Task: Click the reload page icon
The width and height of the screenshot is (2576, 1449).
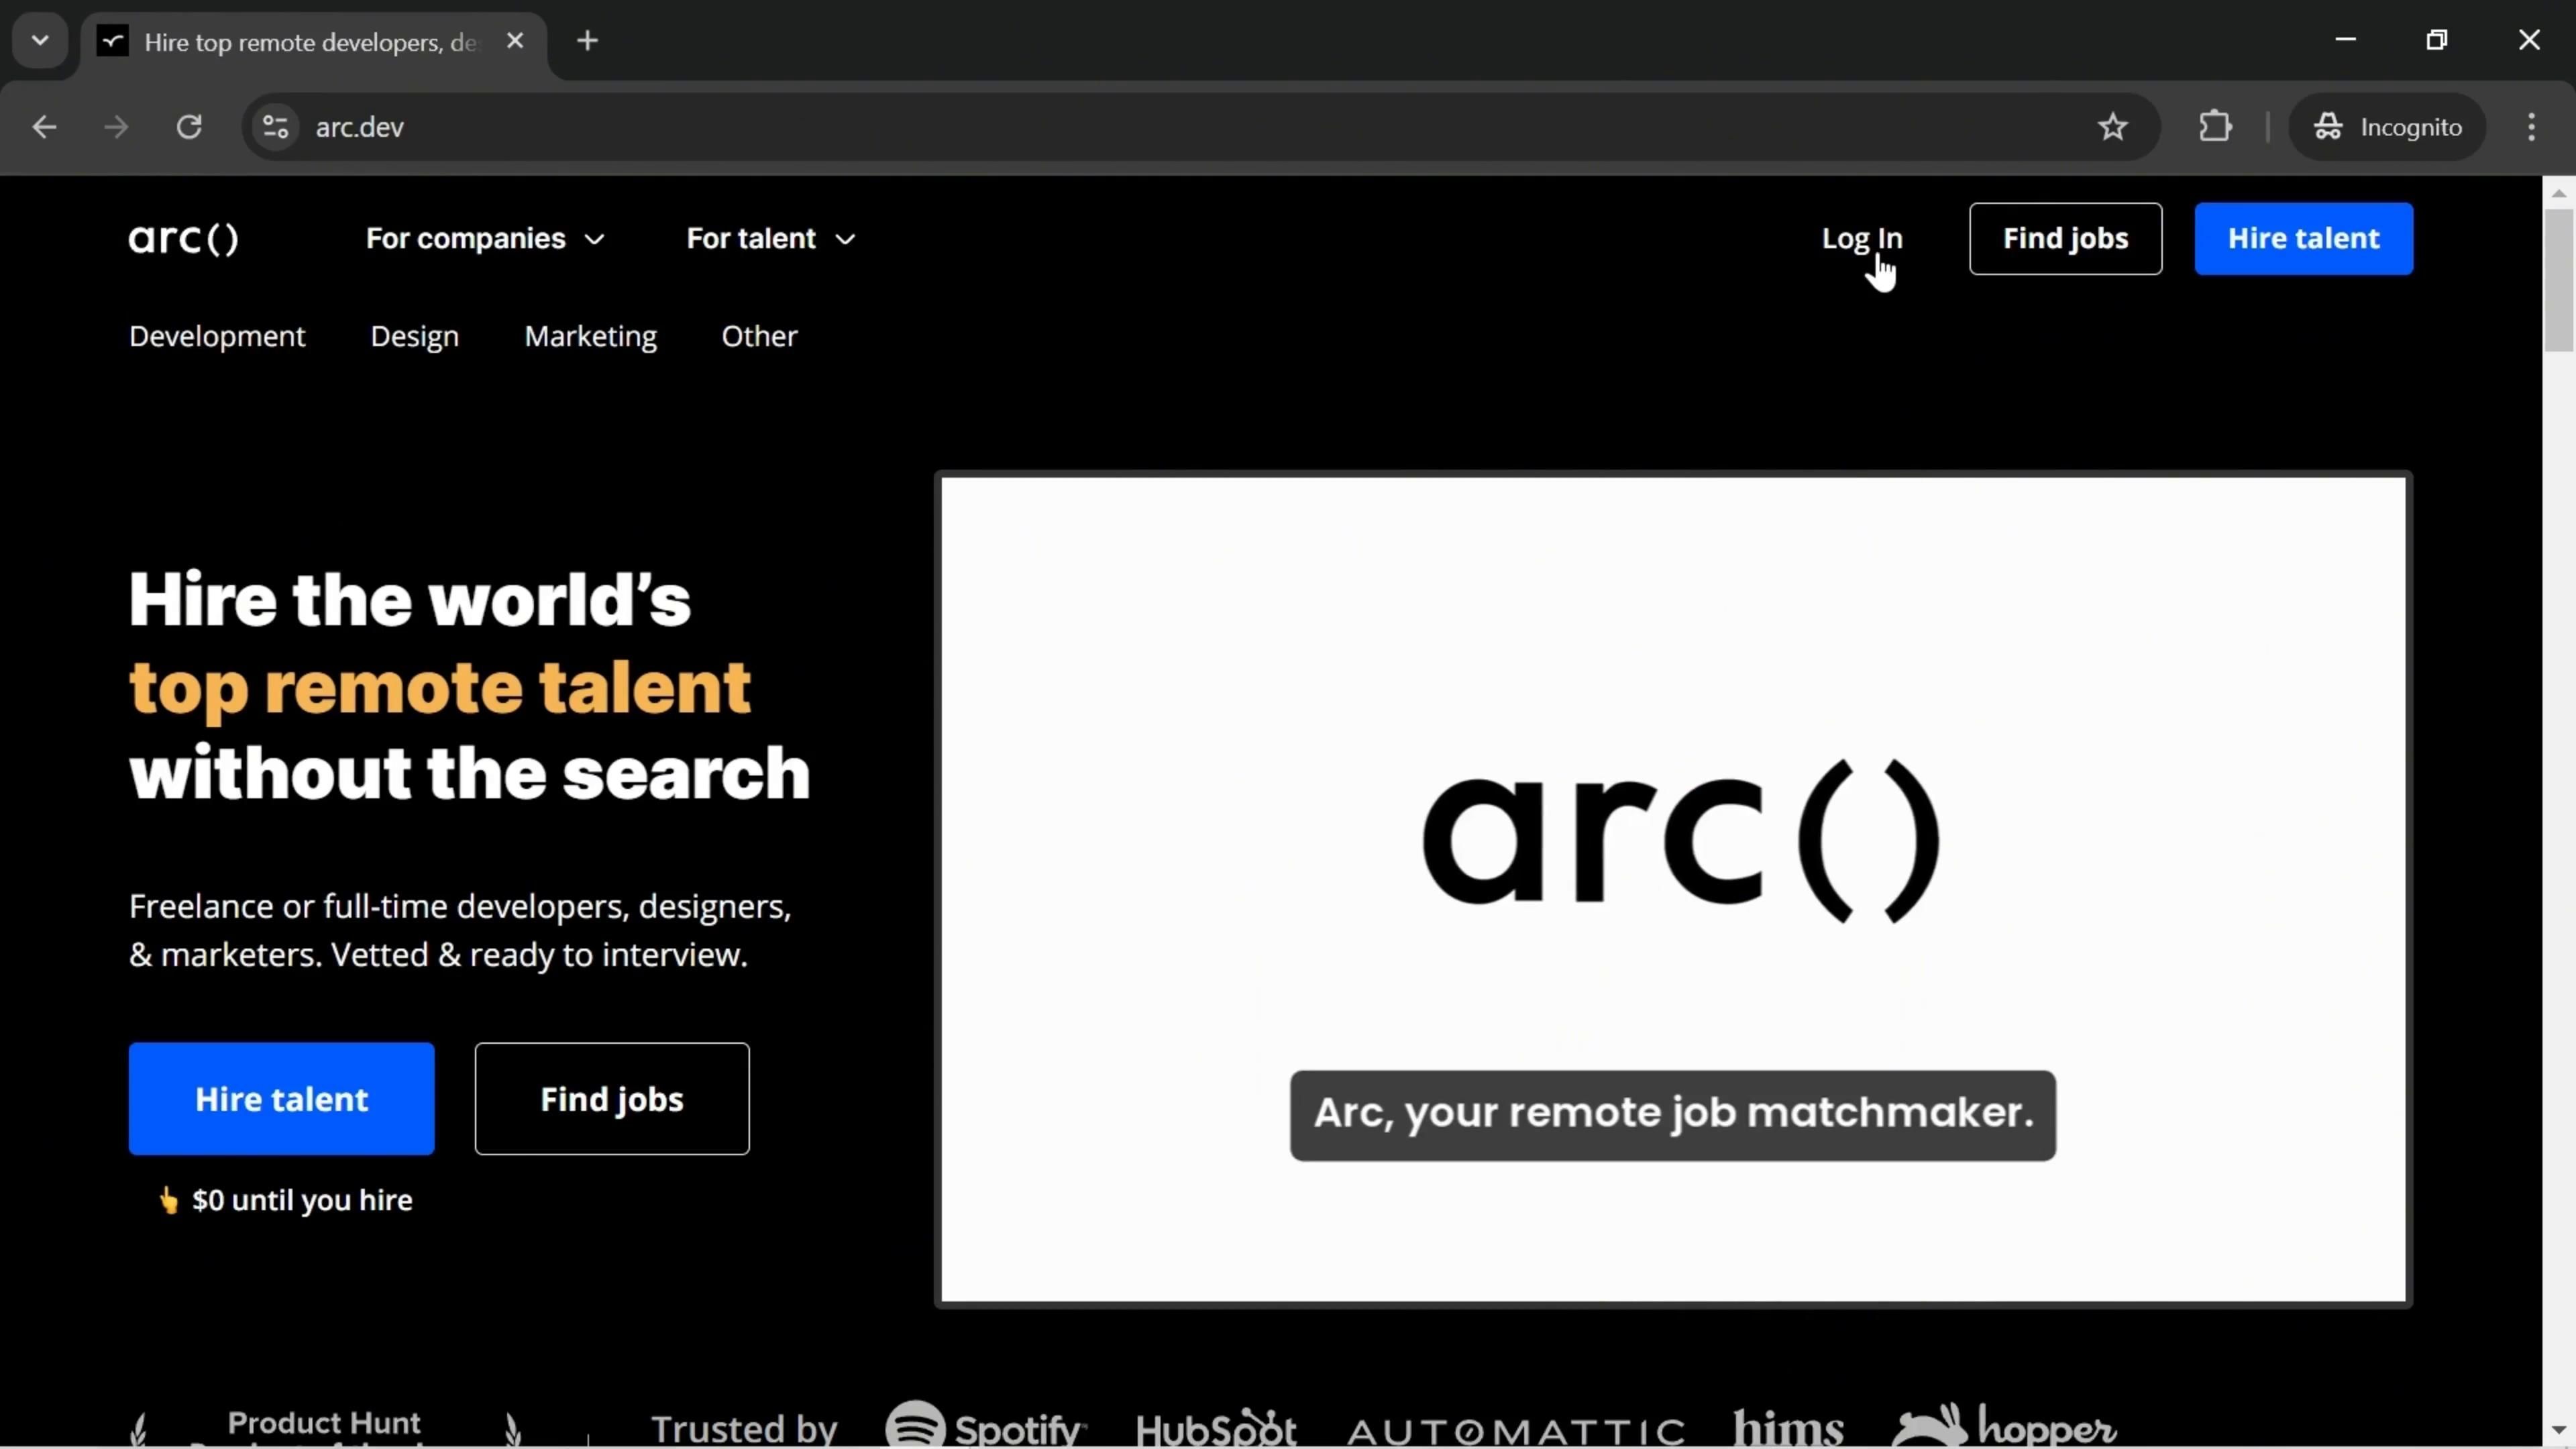Action: (189, 127)
